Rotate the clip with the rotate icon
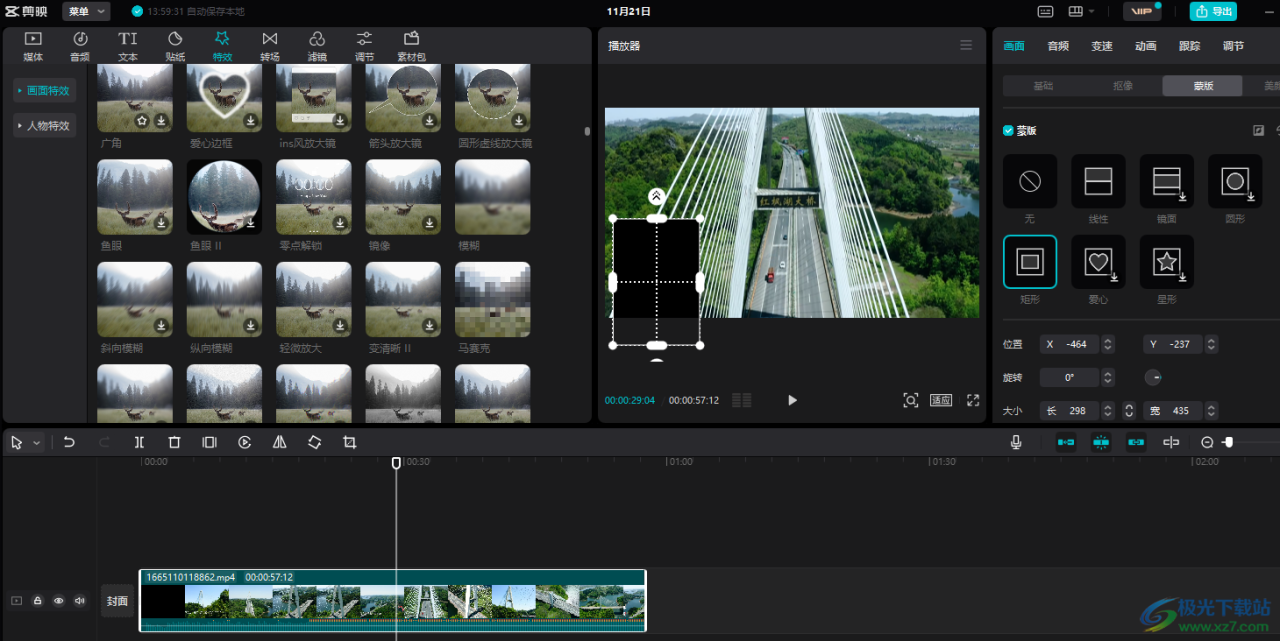Image resolution: width=1280 pixels, height=641 pixels. pyautogui.click(x=314, y=442)
